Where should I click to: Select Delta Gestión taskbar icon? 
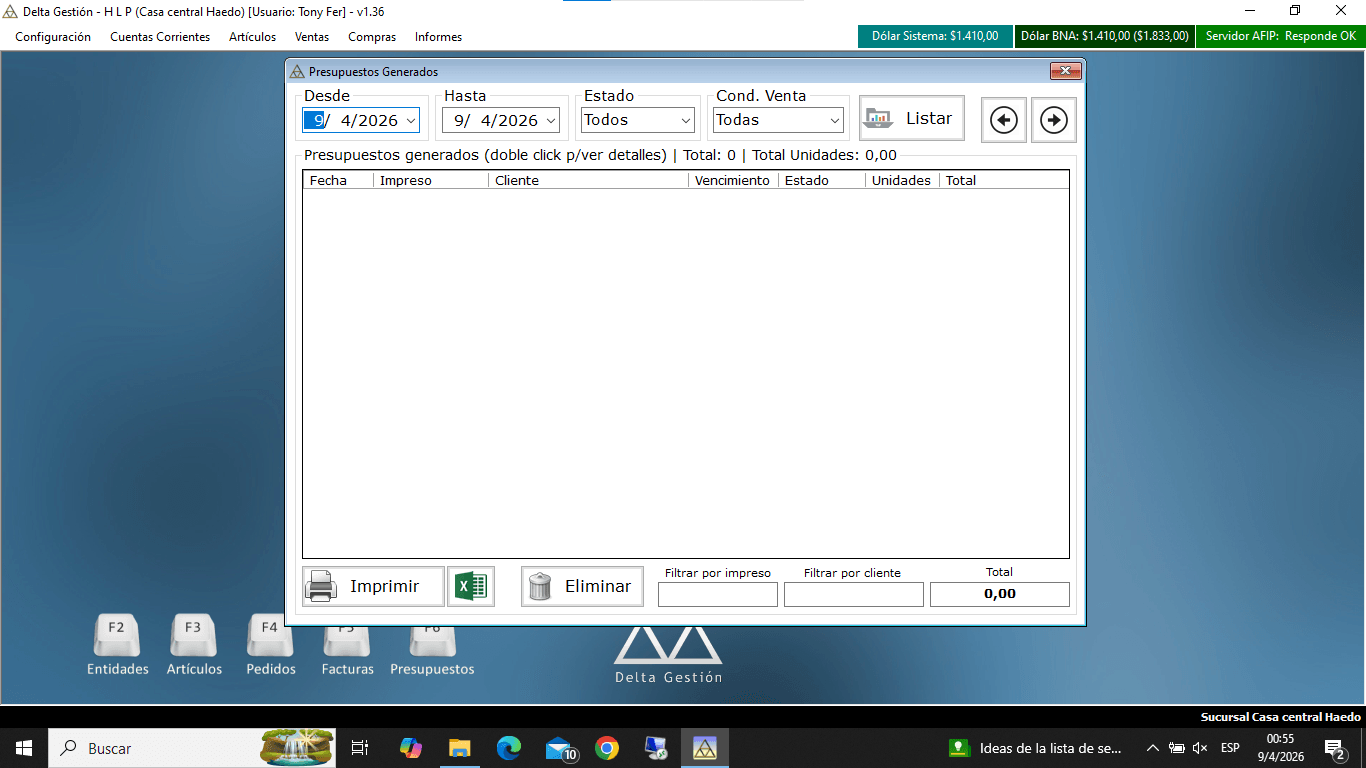[705, 748]
